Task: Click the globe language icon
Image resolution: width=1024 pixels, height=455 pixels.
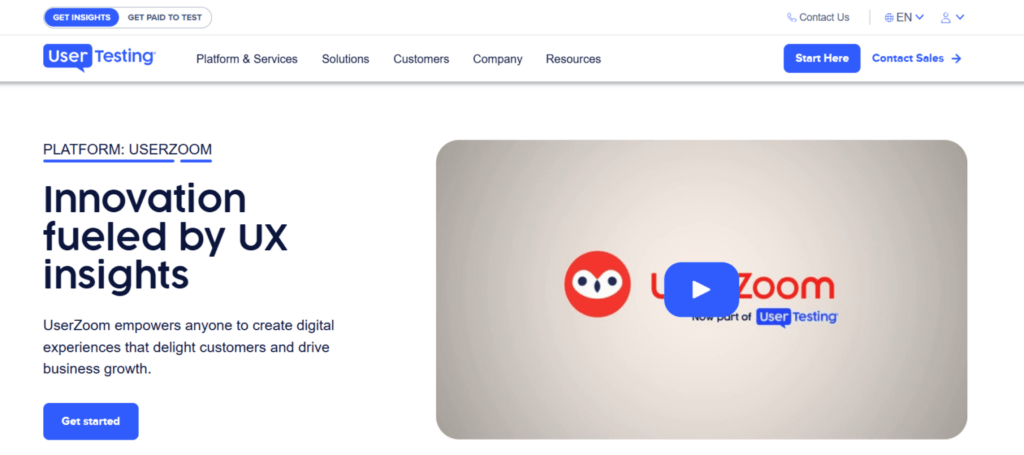Action: (889, 17)
